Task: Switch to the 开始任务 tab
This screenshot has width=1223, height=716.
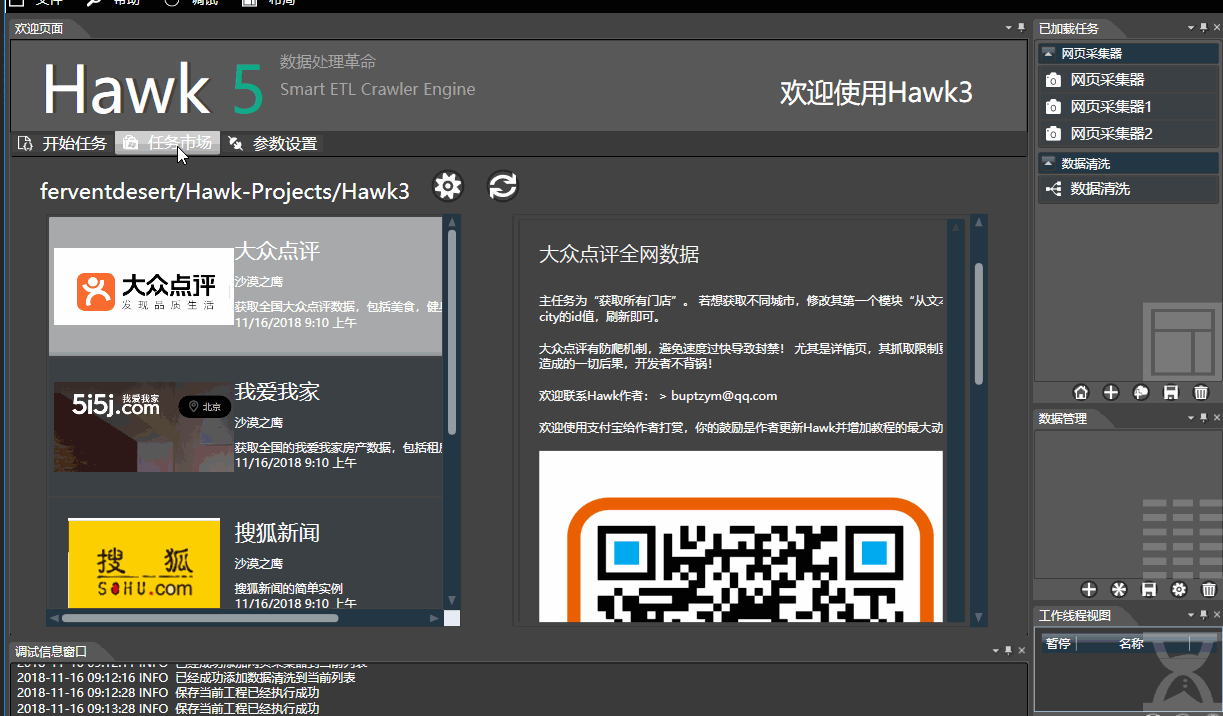Action: 63,143
